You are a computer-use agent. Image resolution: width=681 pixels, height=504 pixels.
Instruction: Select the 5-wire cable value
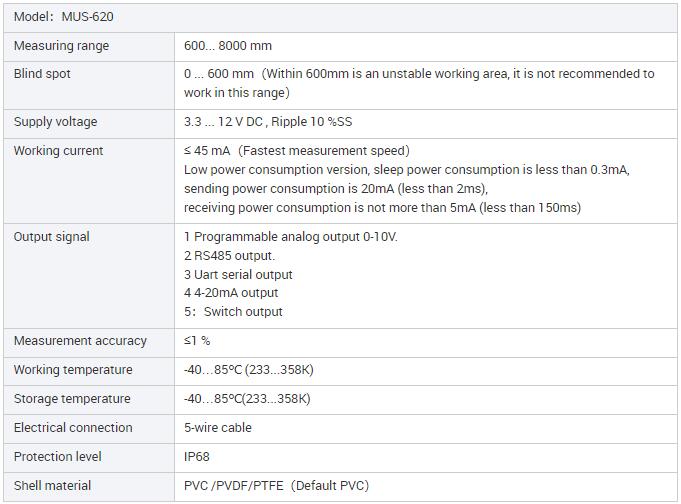click(218, 428)
